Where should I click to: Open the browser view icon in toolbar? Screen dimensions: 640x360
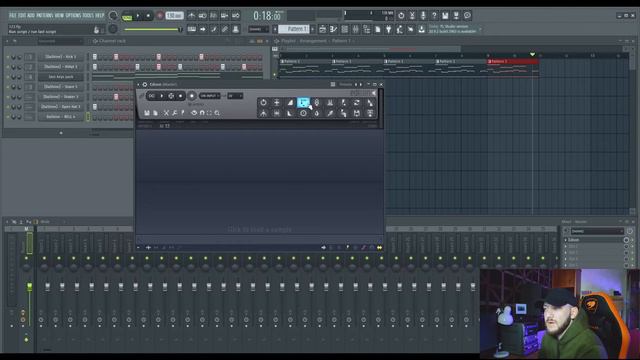coord(367,29)
